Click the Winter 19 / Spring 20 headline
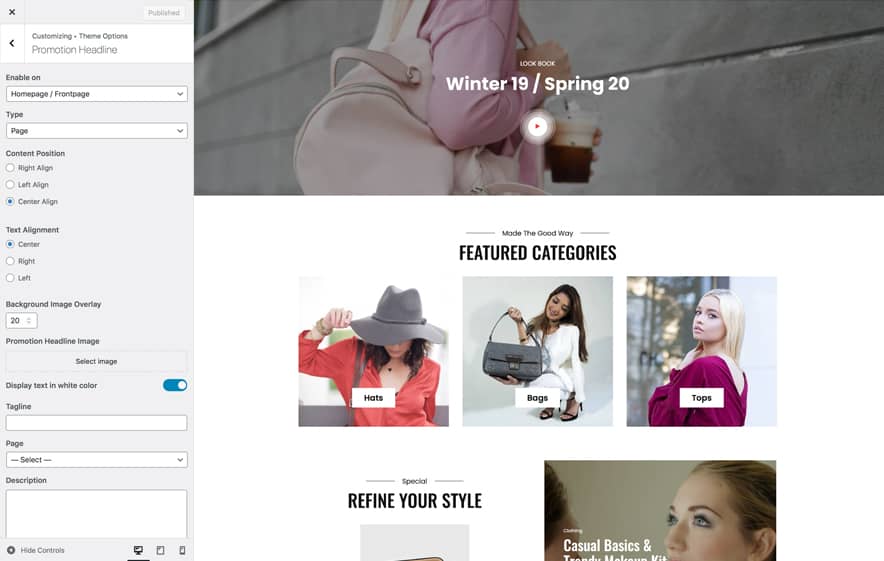This screenshot has height=561, width=884. point(537,84)
